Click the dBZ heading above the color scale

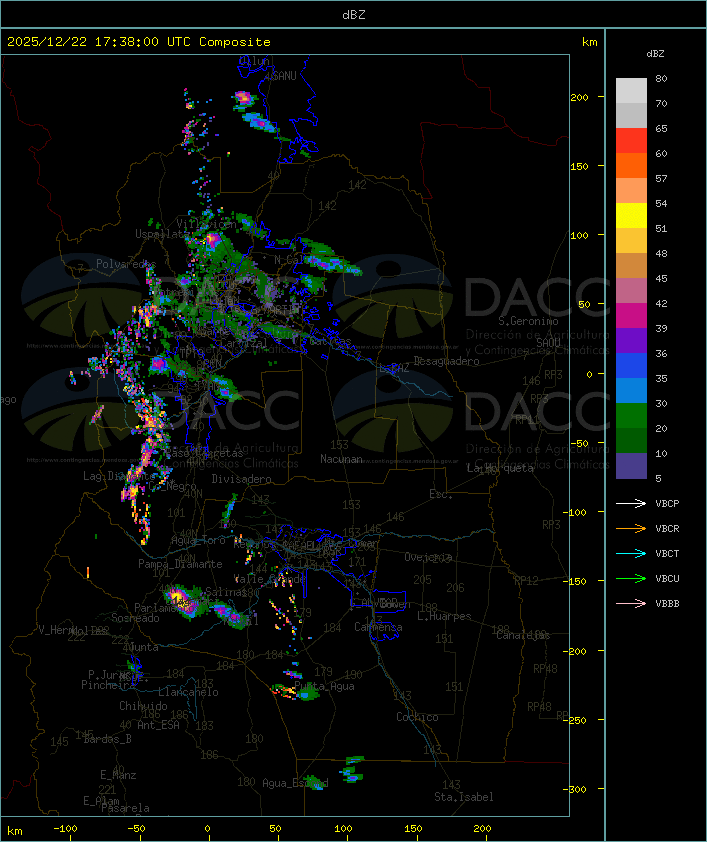coord(655,54)
